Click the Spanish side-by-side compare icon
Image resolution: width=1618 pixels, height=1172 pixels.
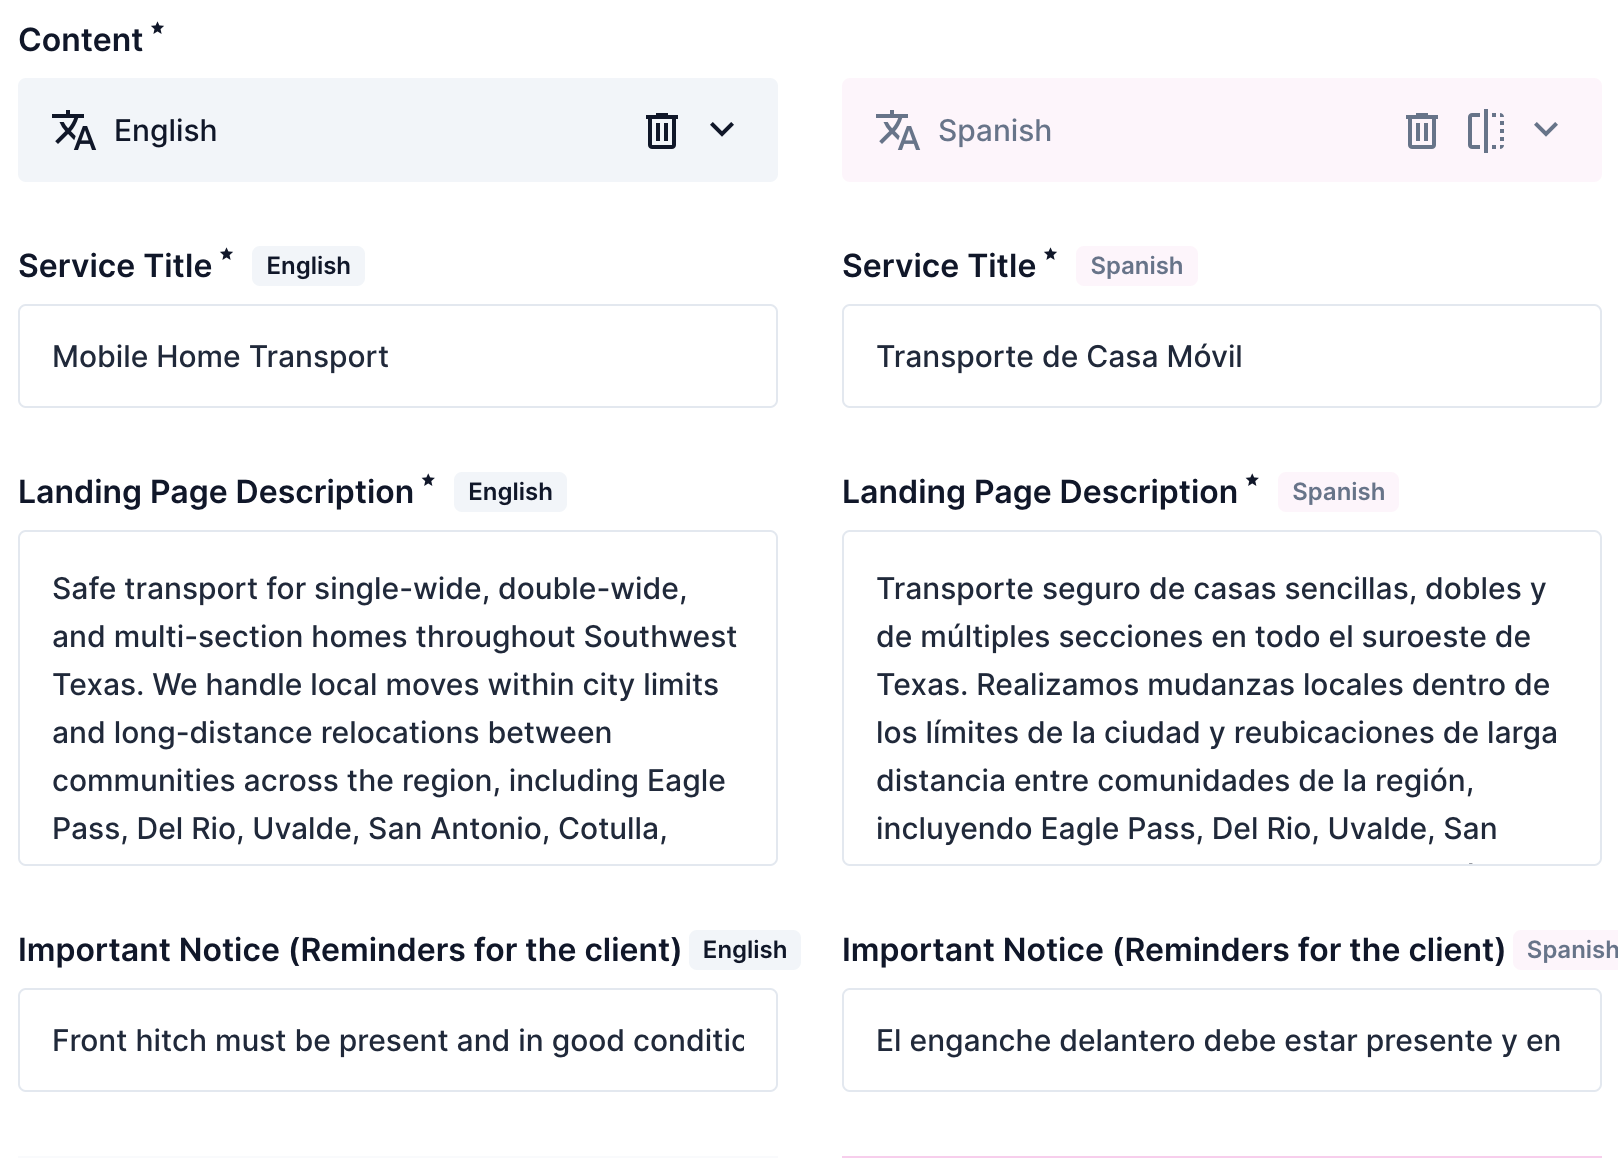(1486, 130)
